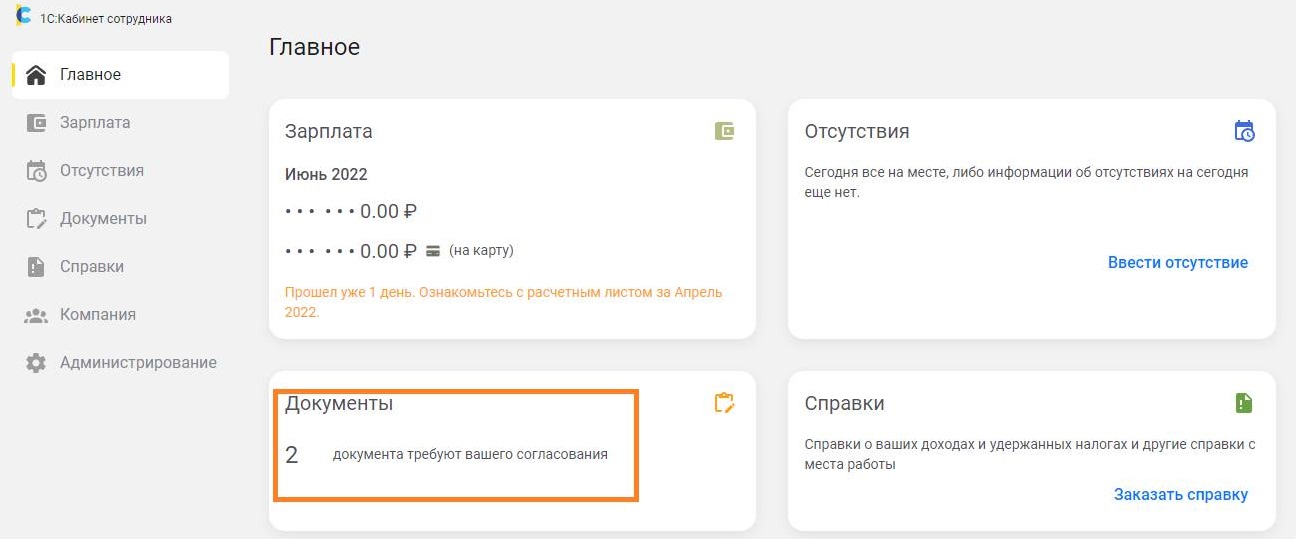Reveal the hidden salary amount above the card amount
Viewport: 1296px width, 539px height.
(x=351, y=212)
